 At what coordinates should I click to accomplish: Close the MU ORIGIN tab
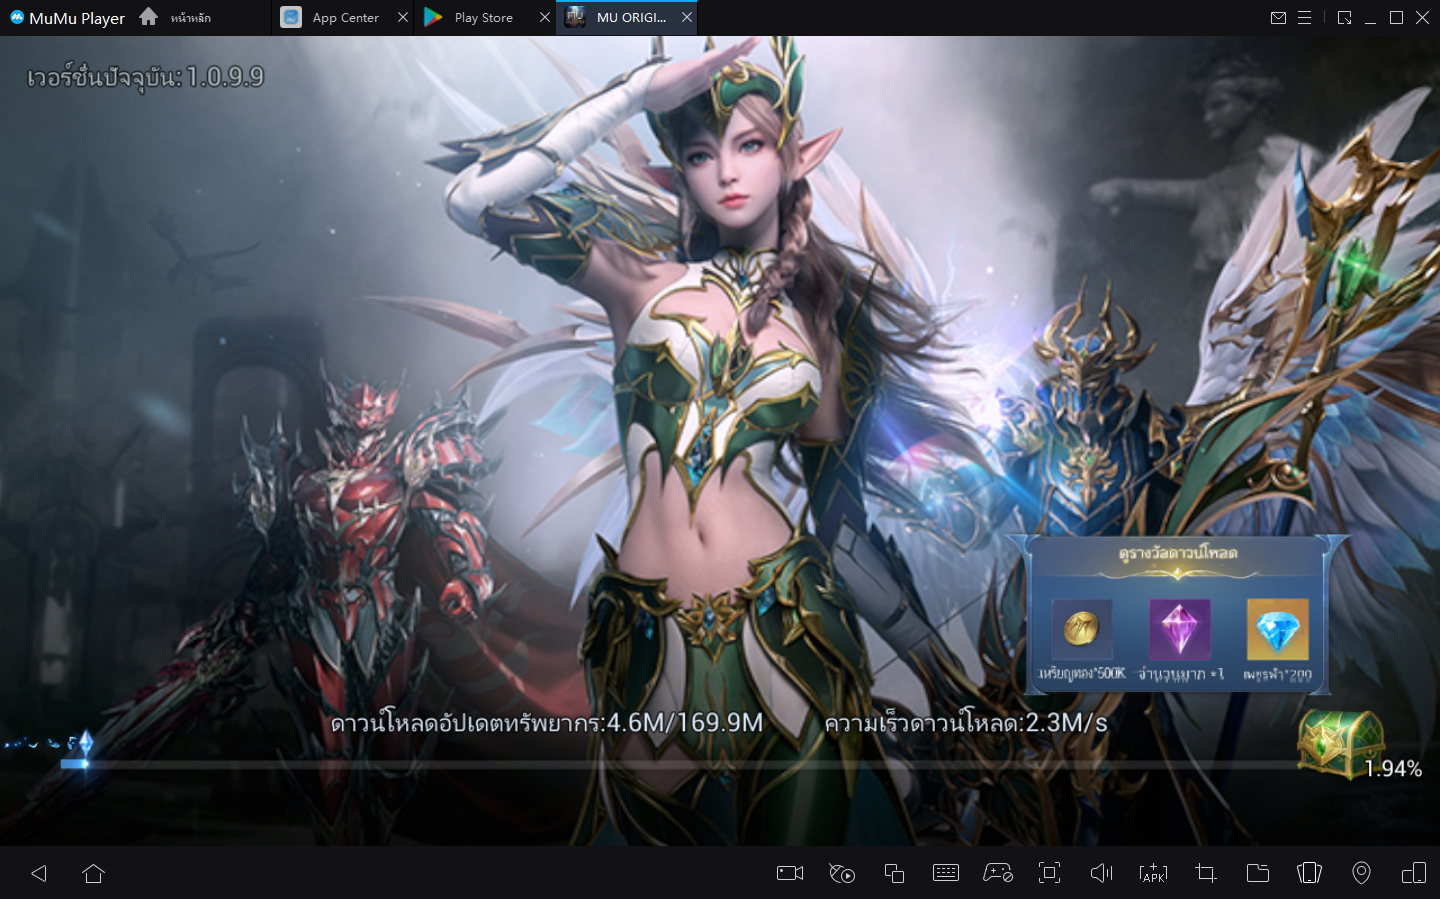tap(687, 18)
